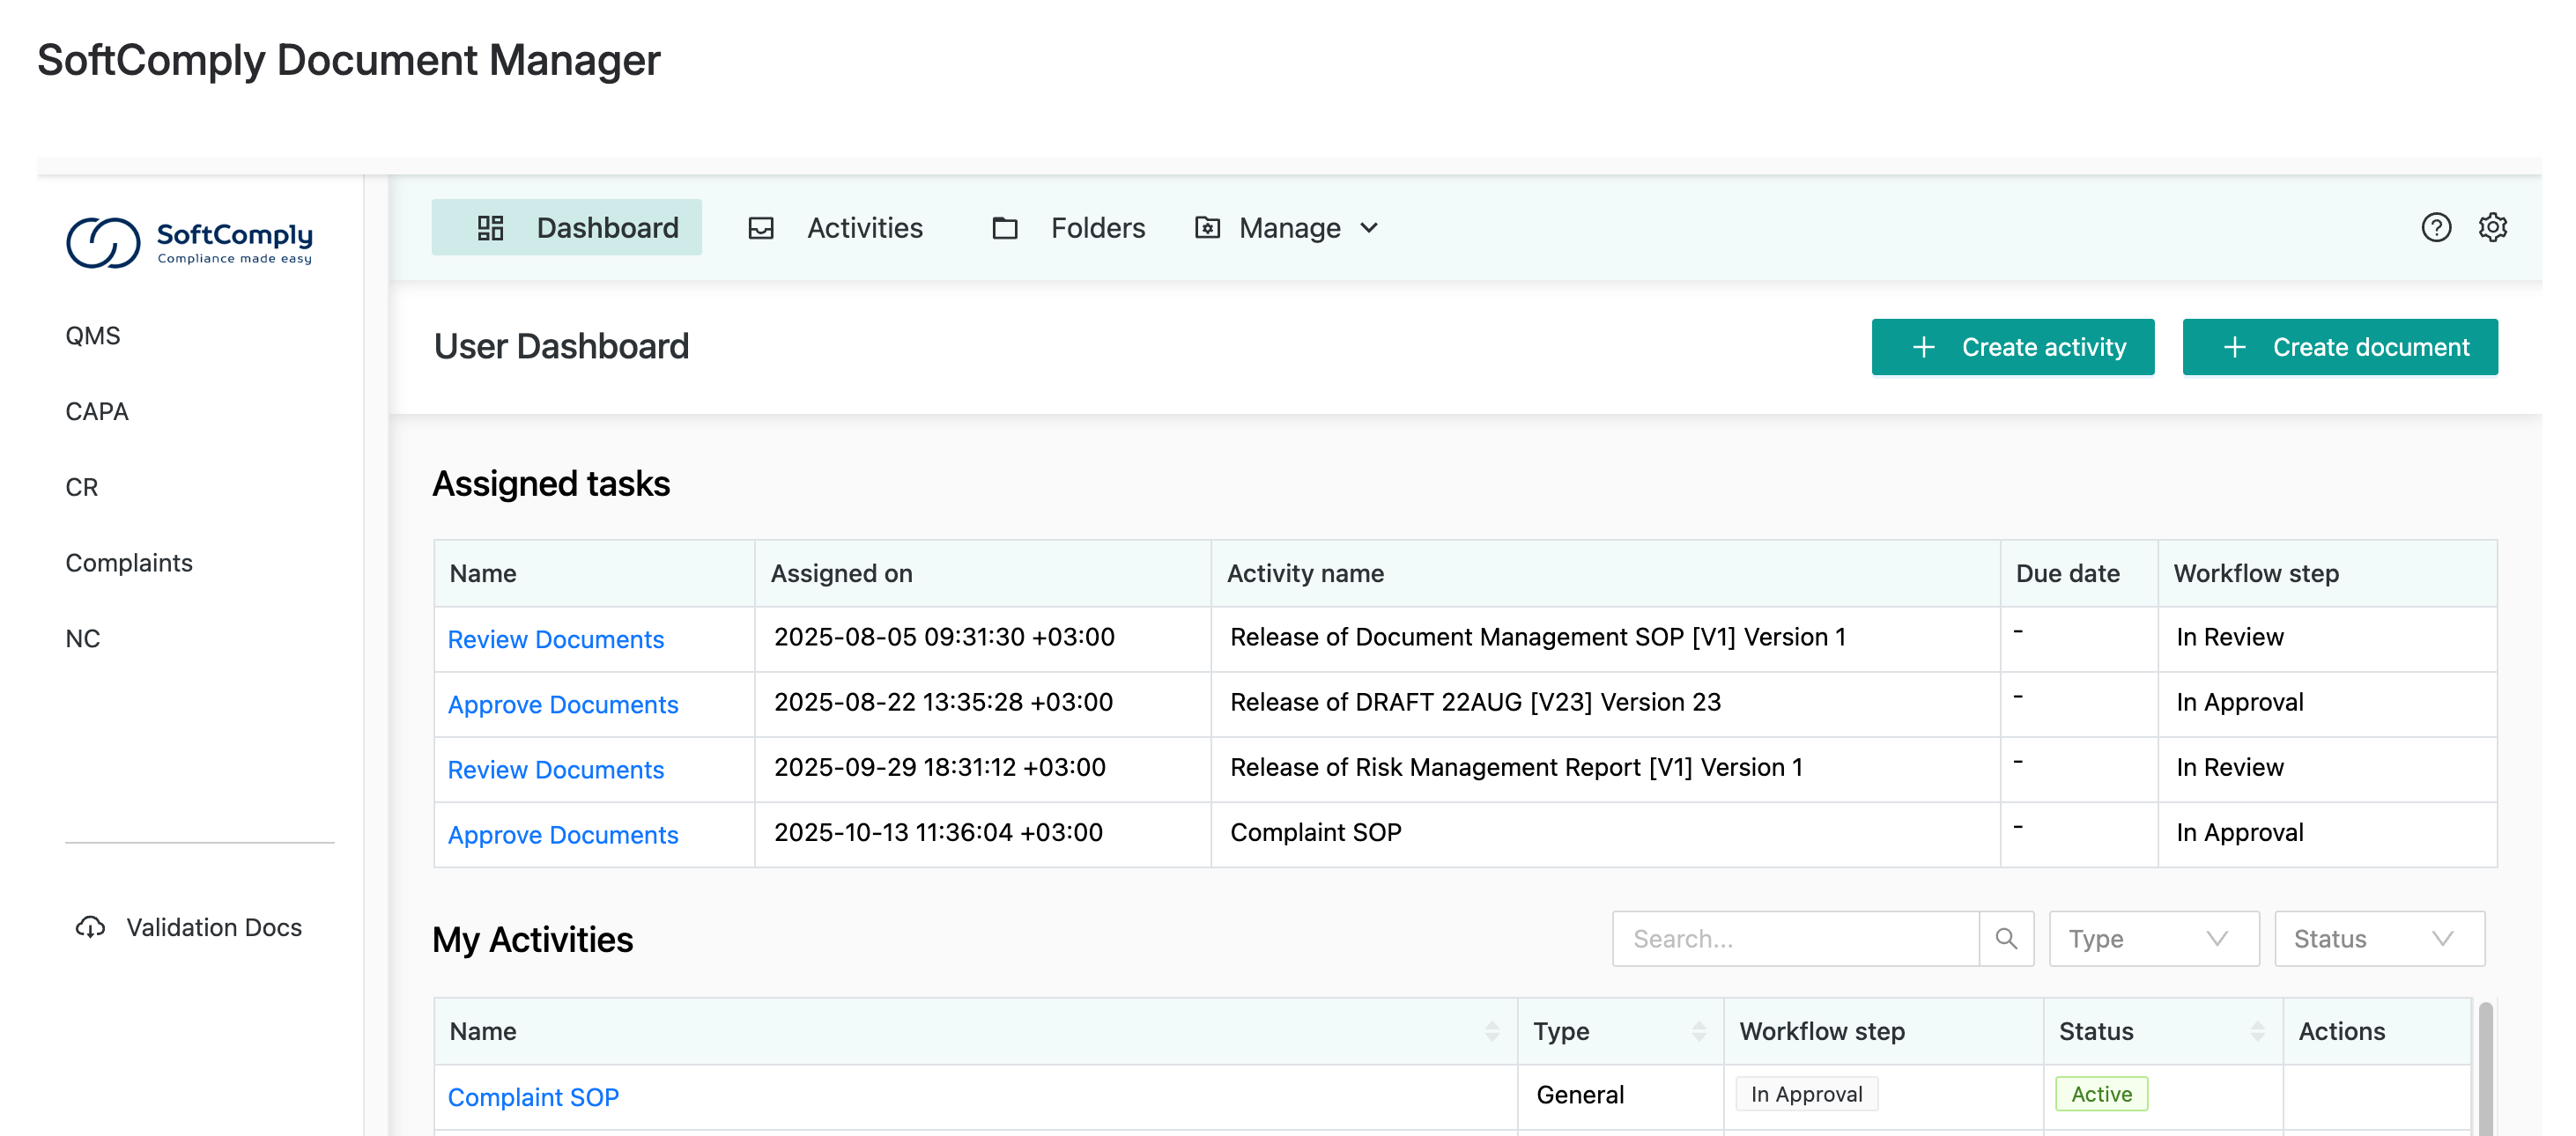The image size is (2576, 1136).
Task: Click the search magnifier icon
Action: point(2005,938)
